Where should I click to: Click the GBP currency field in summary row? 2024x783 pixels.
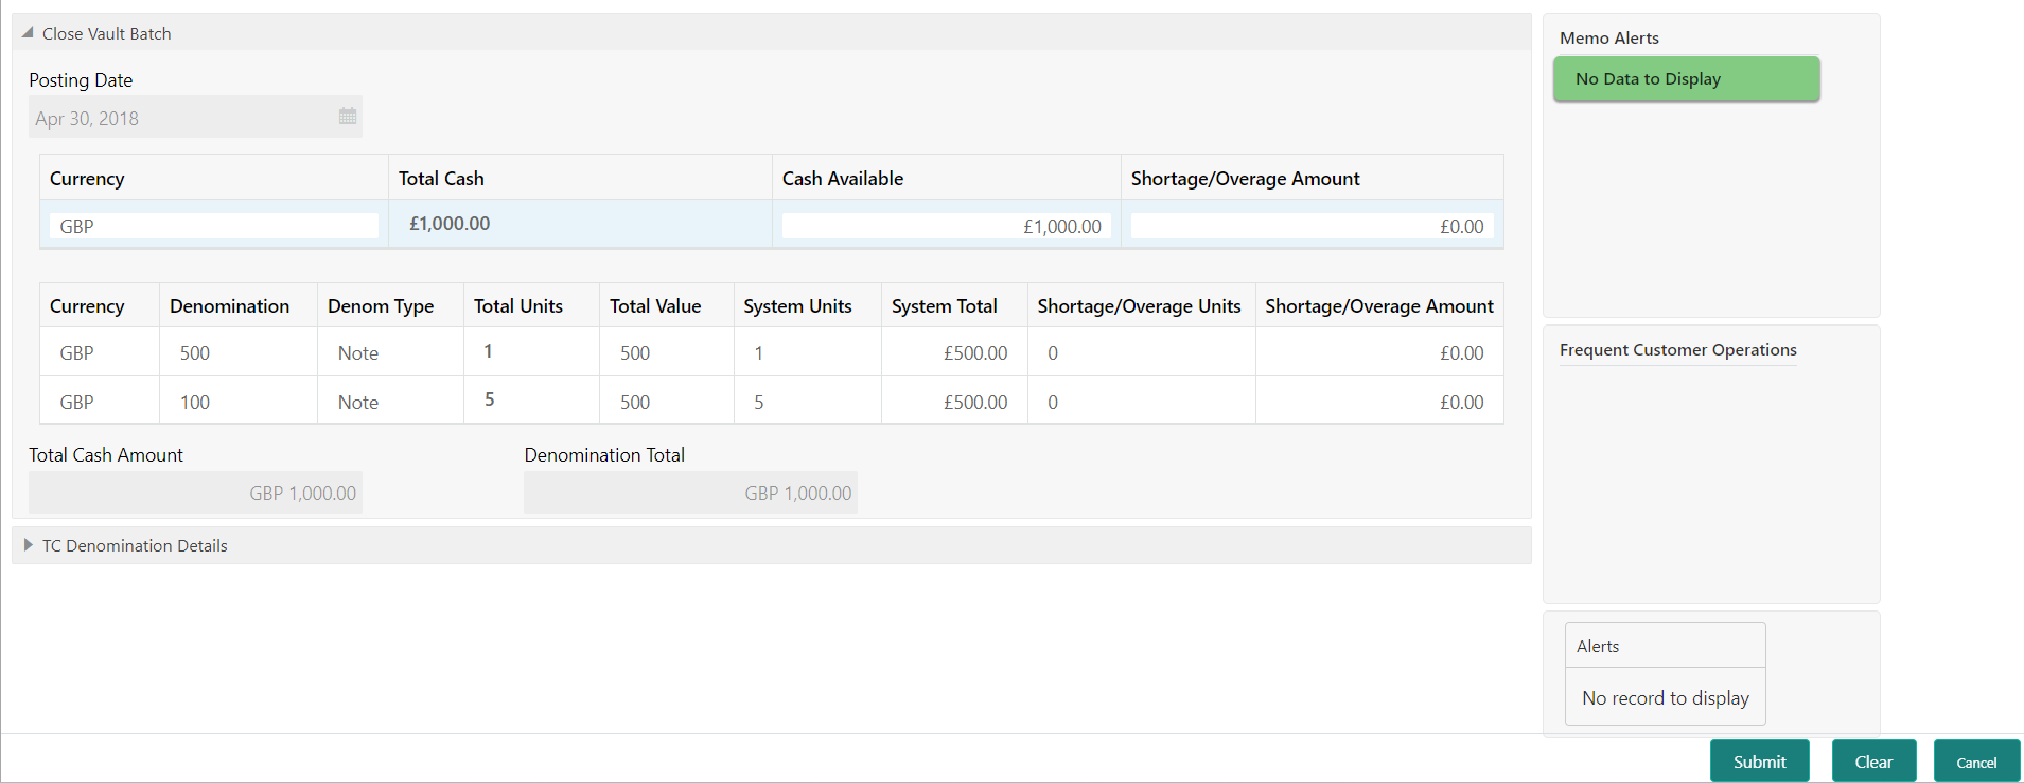[214, 226]
